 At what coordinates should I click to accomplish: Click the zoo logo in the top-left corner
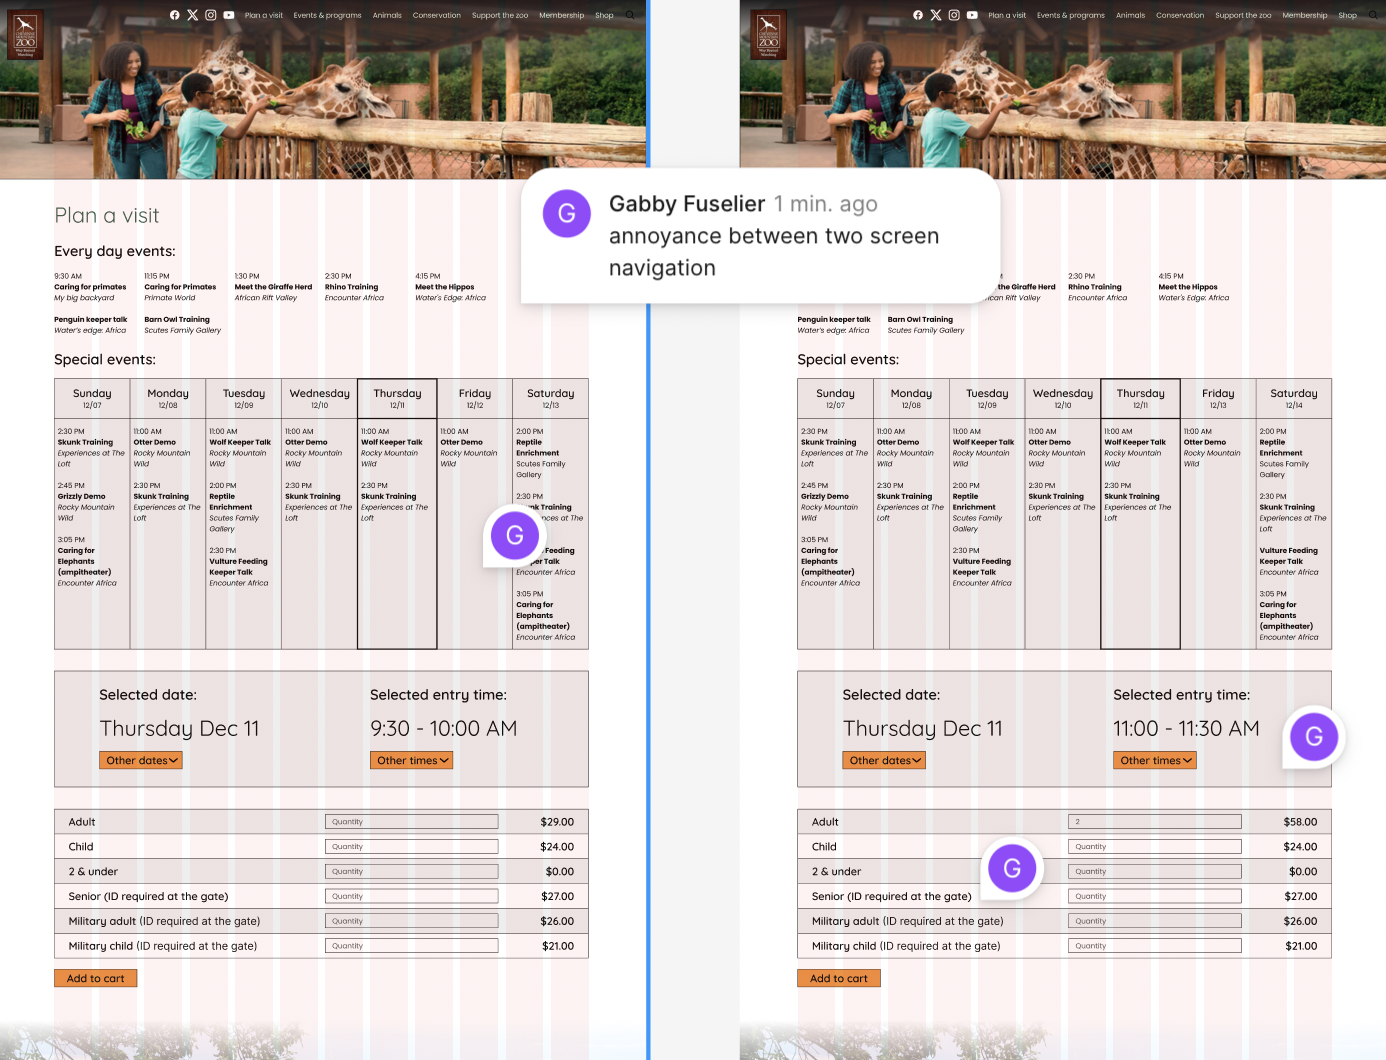[25, 33]
